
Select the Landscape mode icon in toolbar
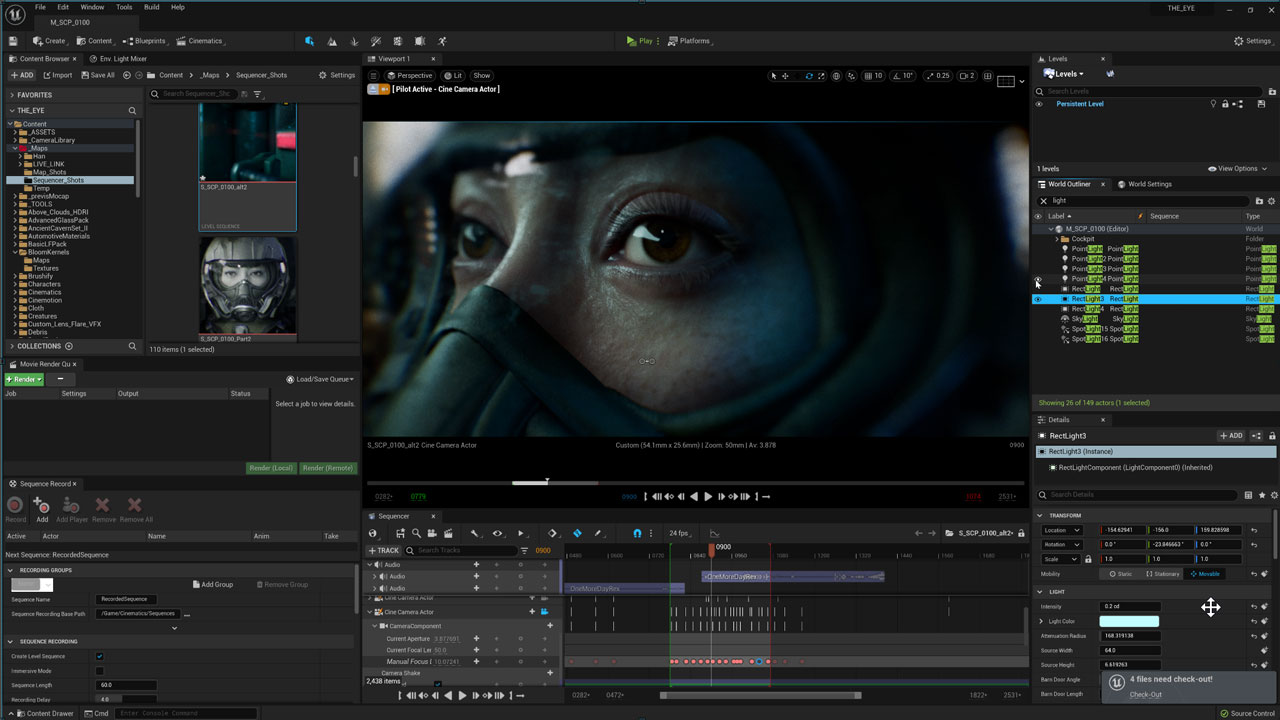[332, 41]
